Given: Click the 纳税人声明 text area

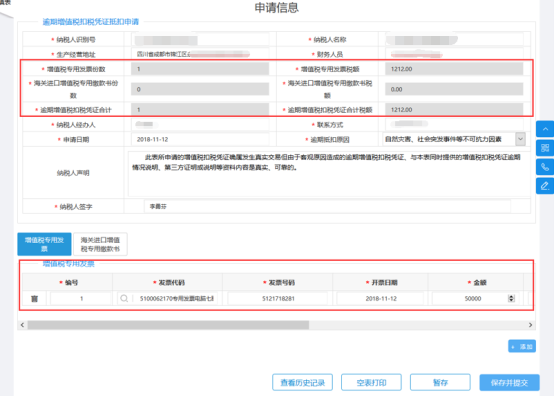Looking at the screenshot, I should [329, 173].
